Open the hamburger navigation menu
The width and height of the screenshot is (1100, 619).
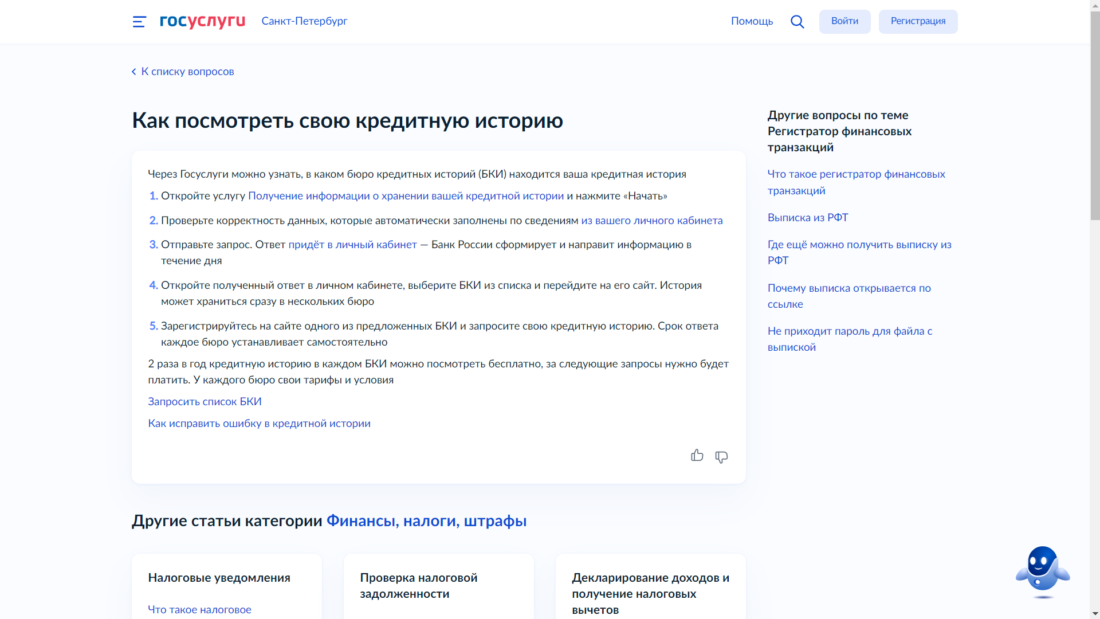[138, 20]
